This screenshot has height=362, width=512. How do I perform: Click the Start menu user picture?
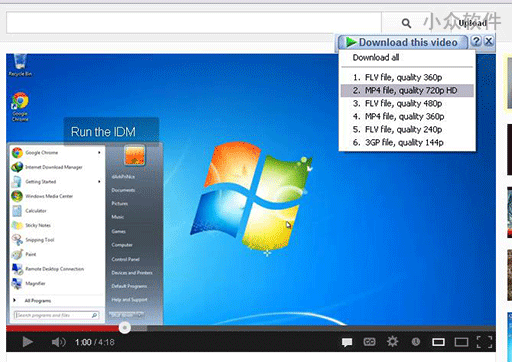click(x=135, y=155)
